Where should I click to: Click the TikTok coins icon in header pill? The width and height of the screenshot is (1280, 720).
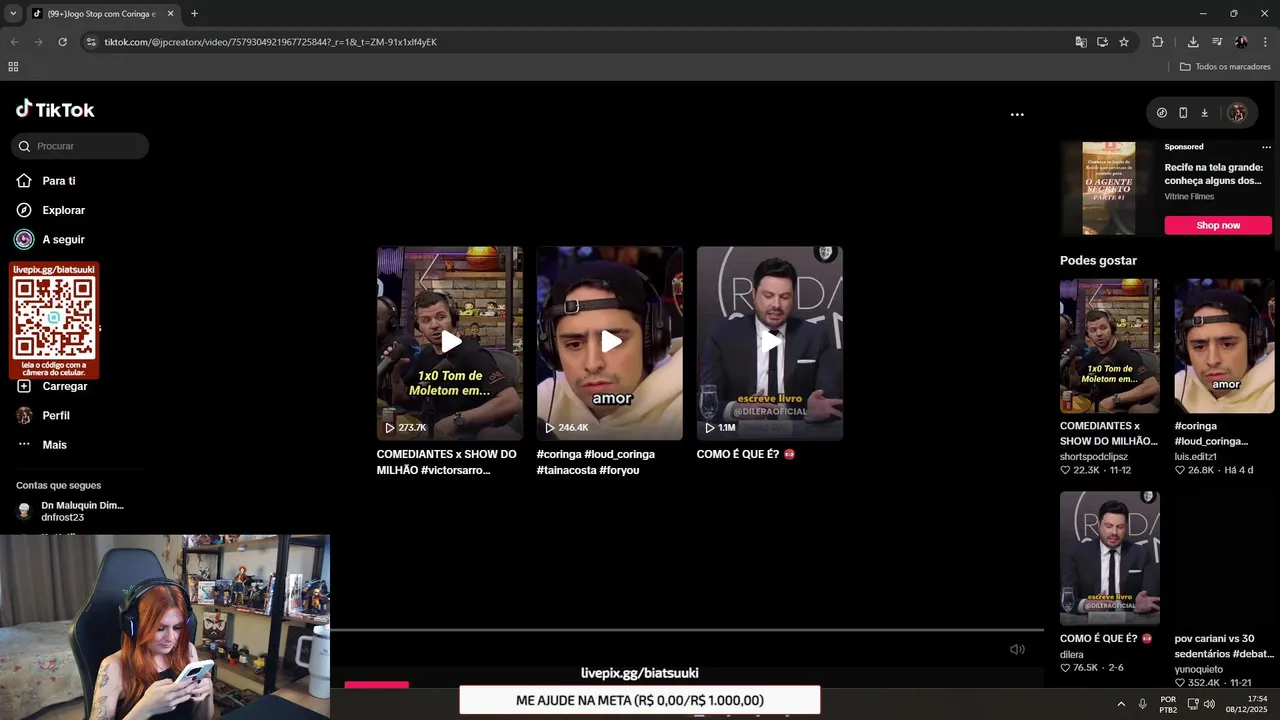(1161, 113)
